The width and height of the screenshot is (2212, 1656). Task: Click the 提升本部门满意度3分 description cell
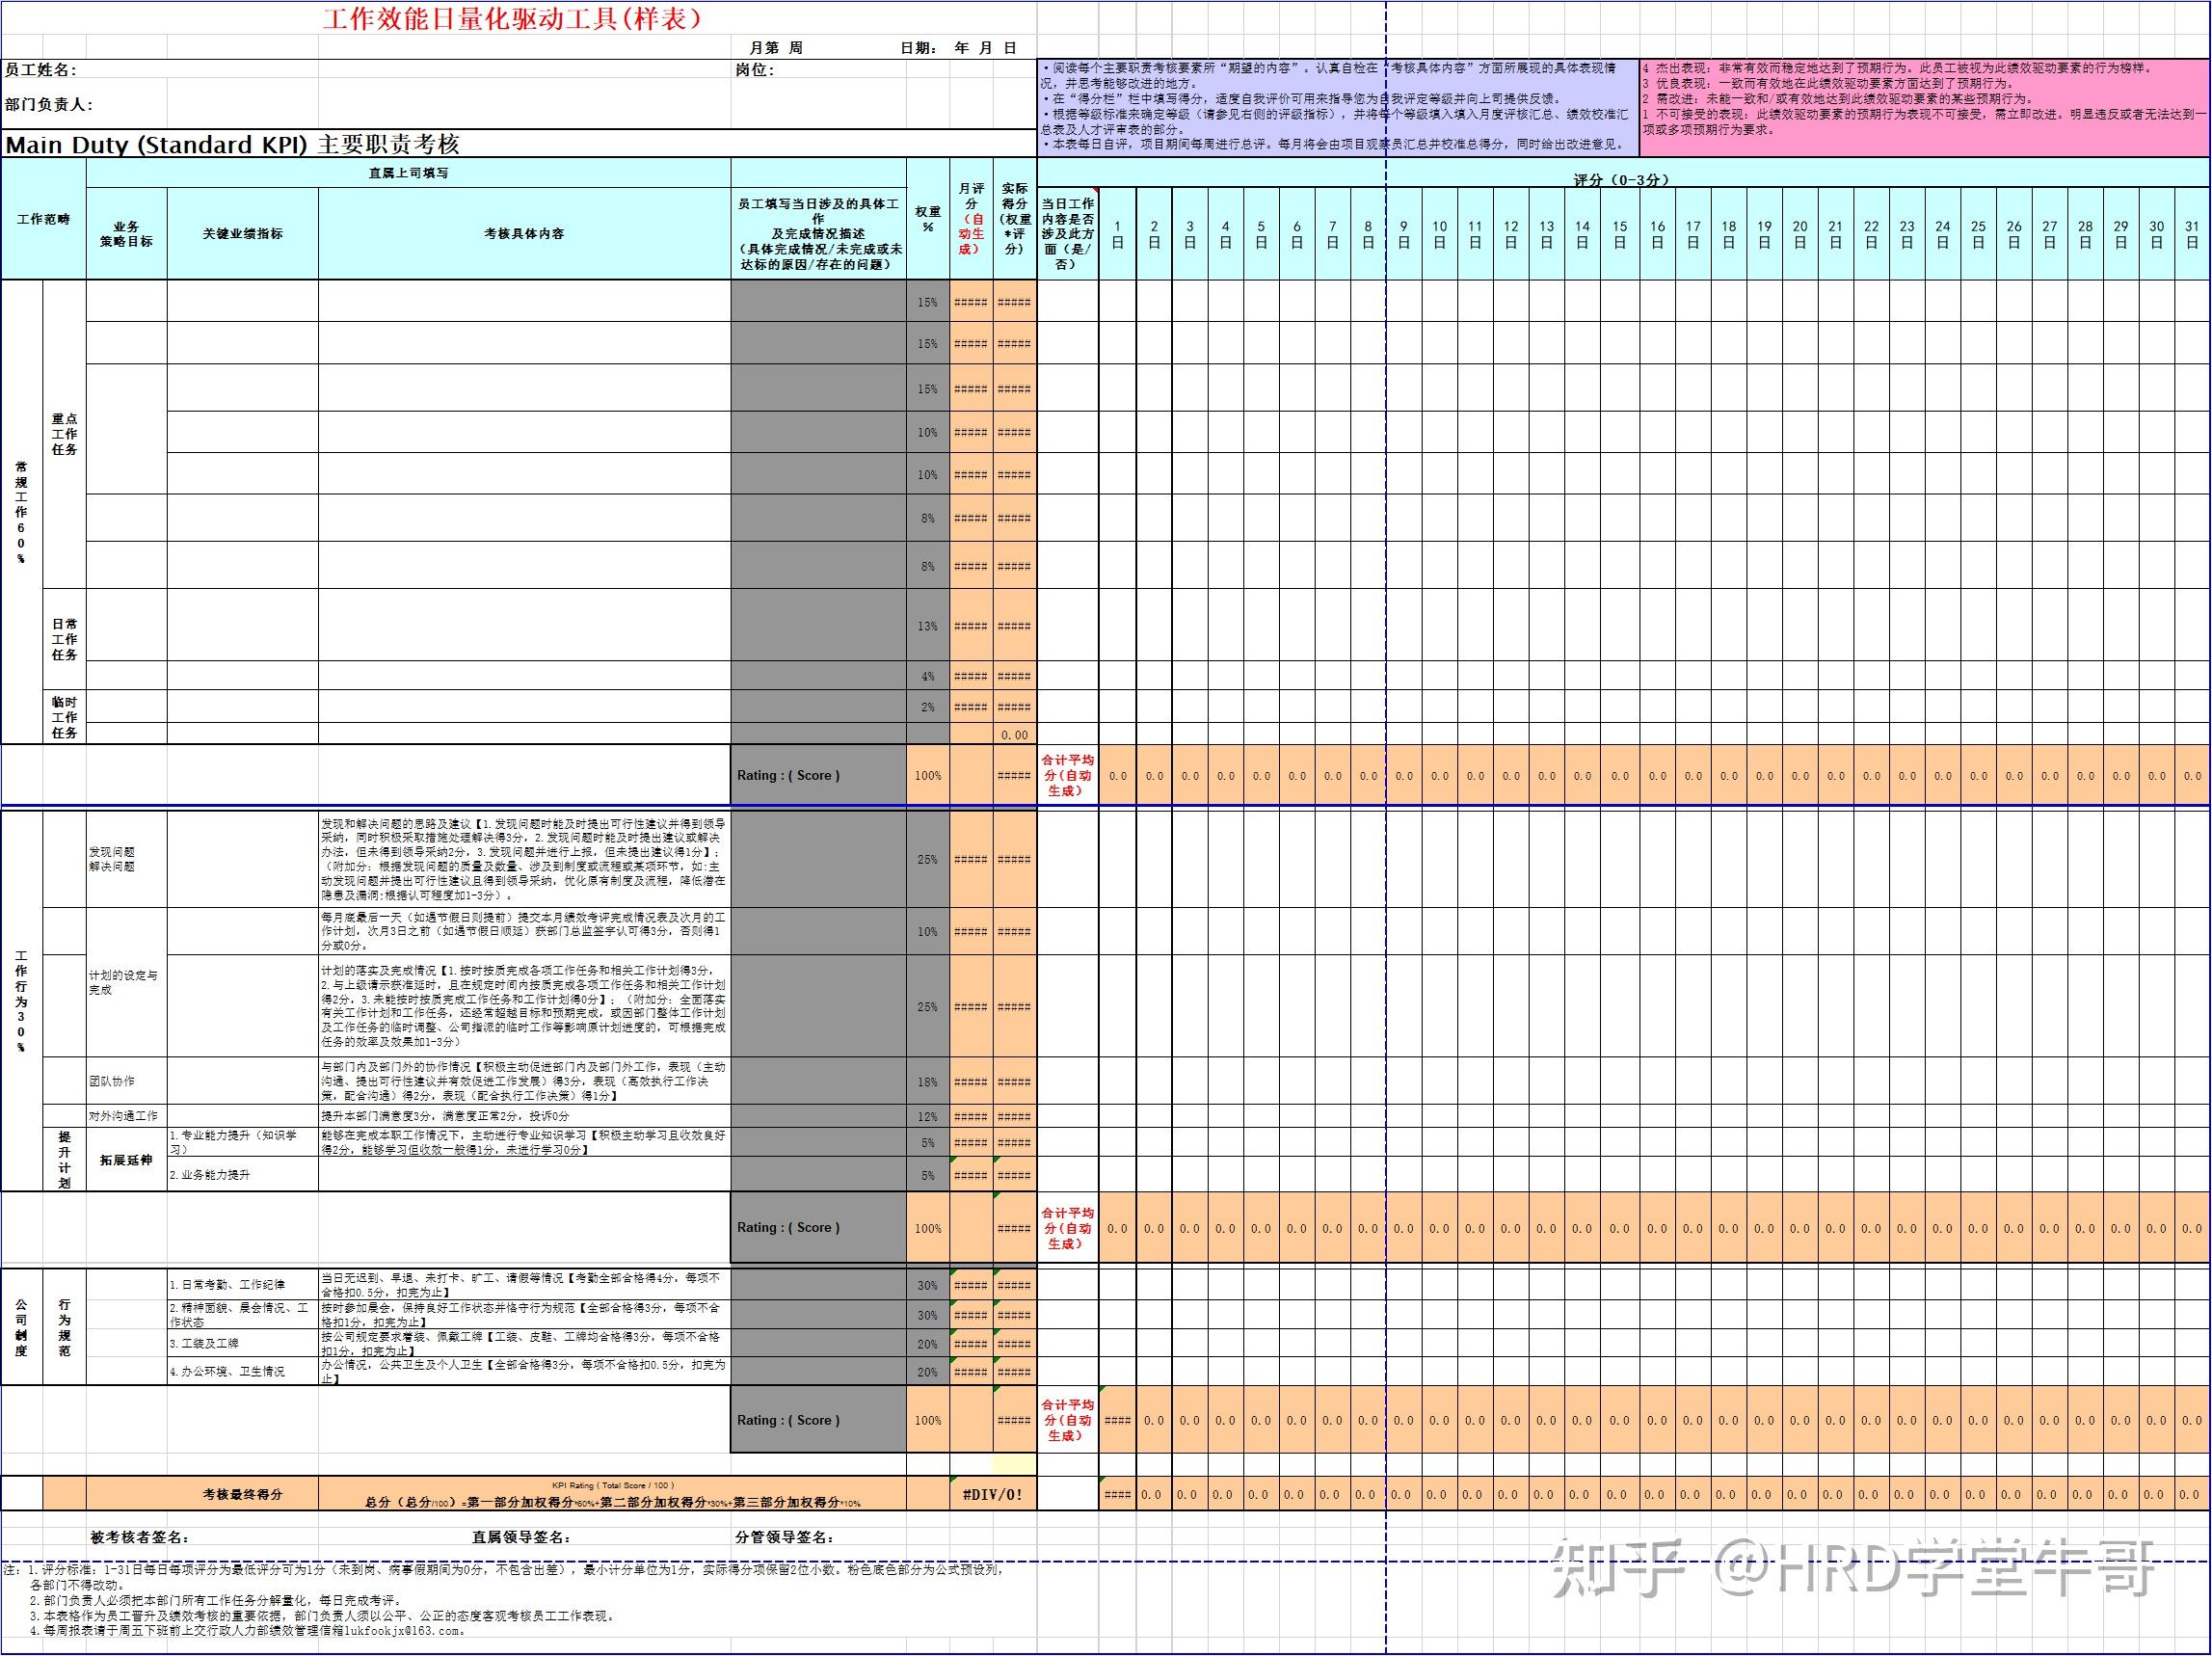pyautogui.click(x=524, y=1116)
